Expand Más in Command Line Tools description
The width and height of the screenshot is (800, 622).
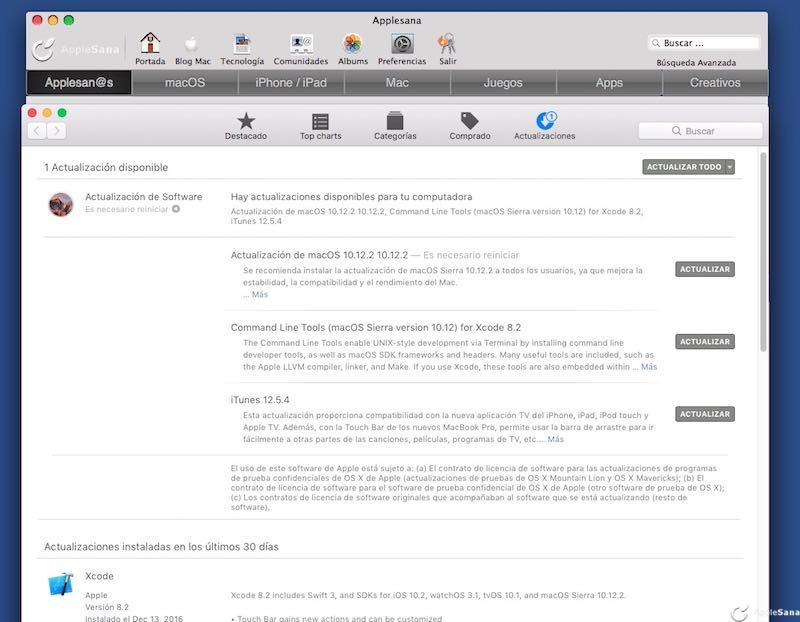[x=649, y=367]
